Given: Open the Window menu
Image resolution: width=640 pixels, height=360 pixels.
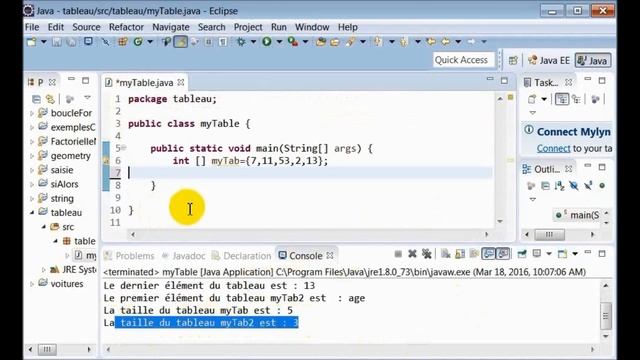Looking at the screenshot, I should 312,27.
